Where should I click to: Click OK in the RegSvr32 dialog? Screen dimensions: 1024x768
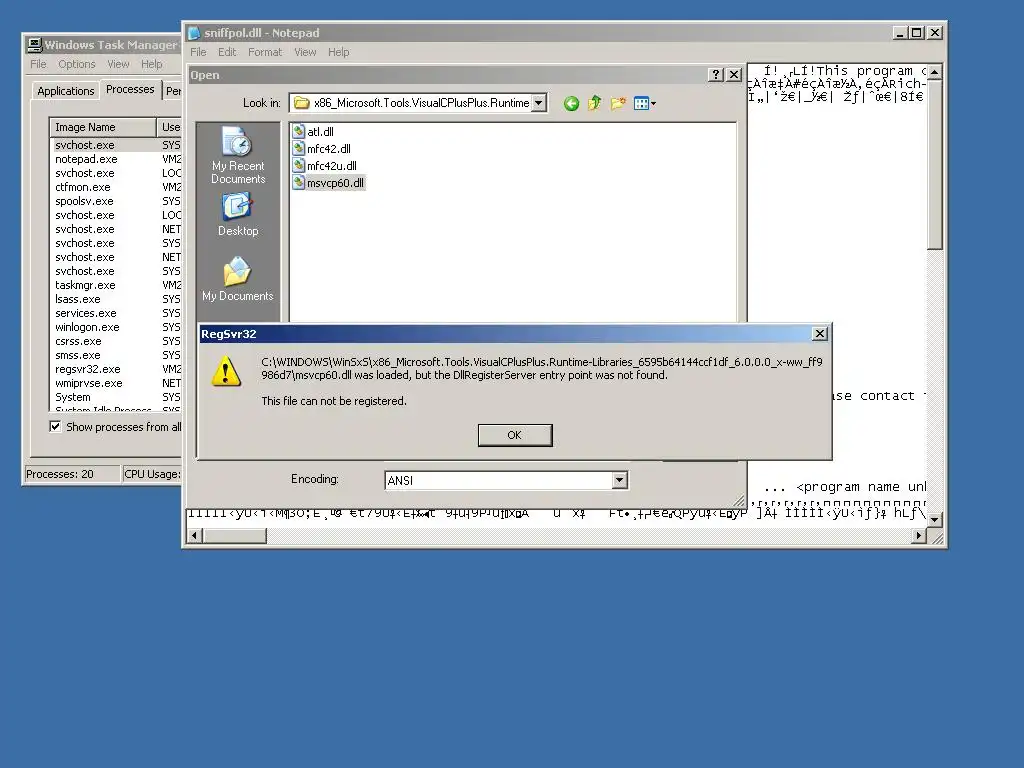tap(515, 435)
